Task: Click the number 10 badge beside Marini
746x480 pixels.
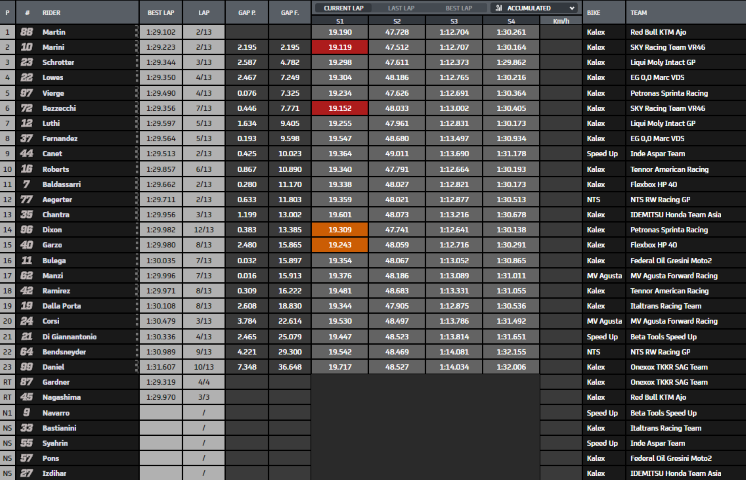Action: pos(27,47)
